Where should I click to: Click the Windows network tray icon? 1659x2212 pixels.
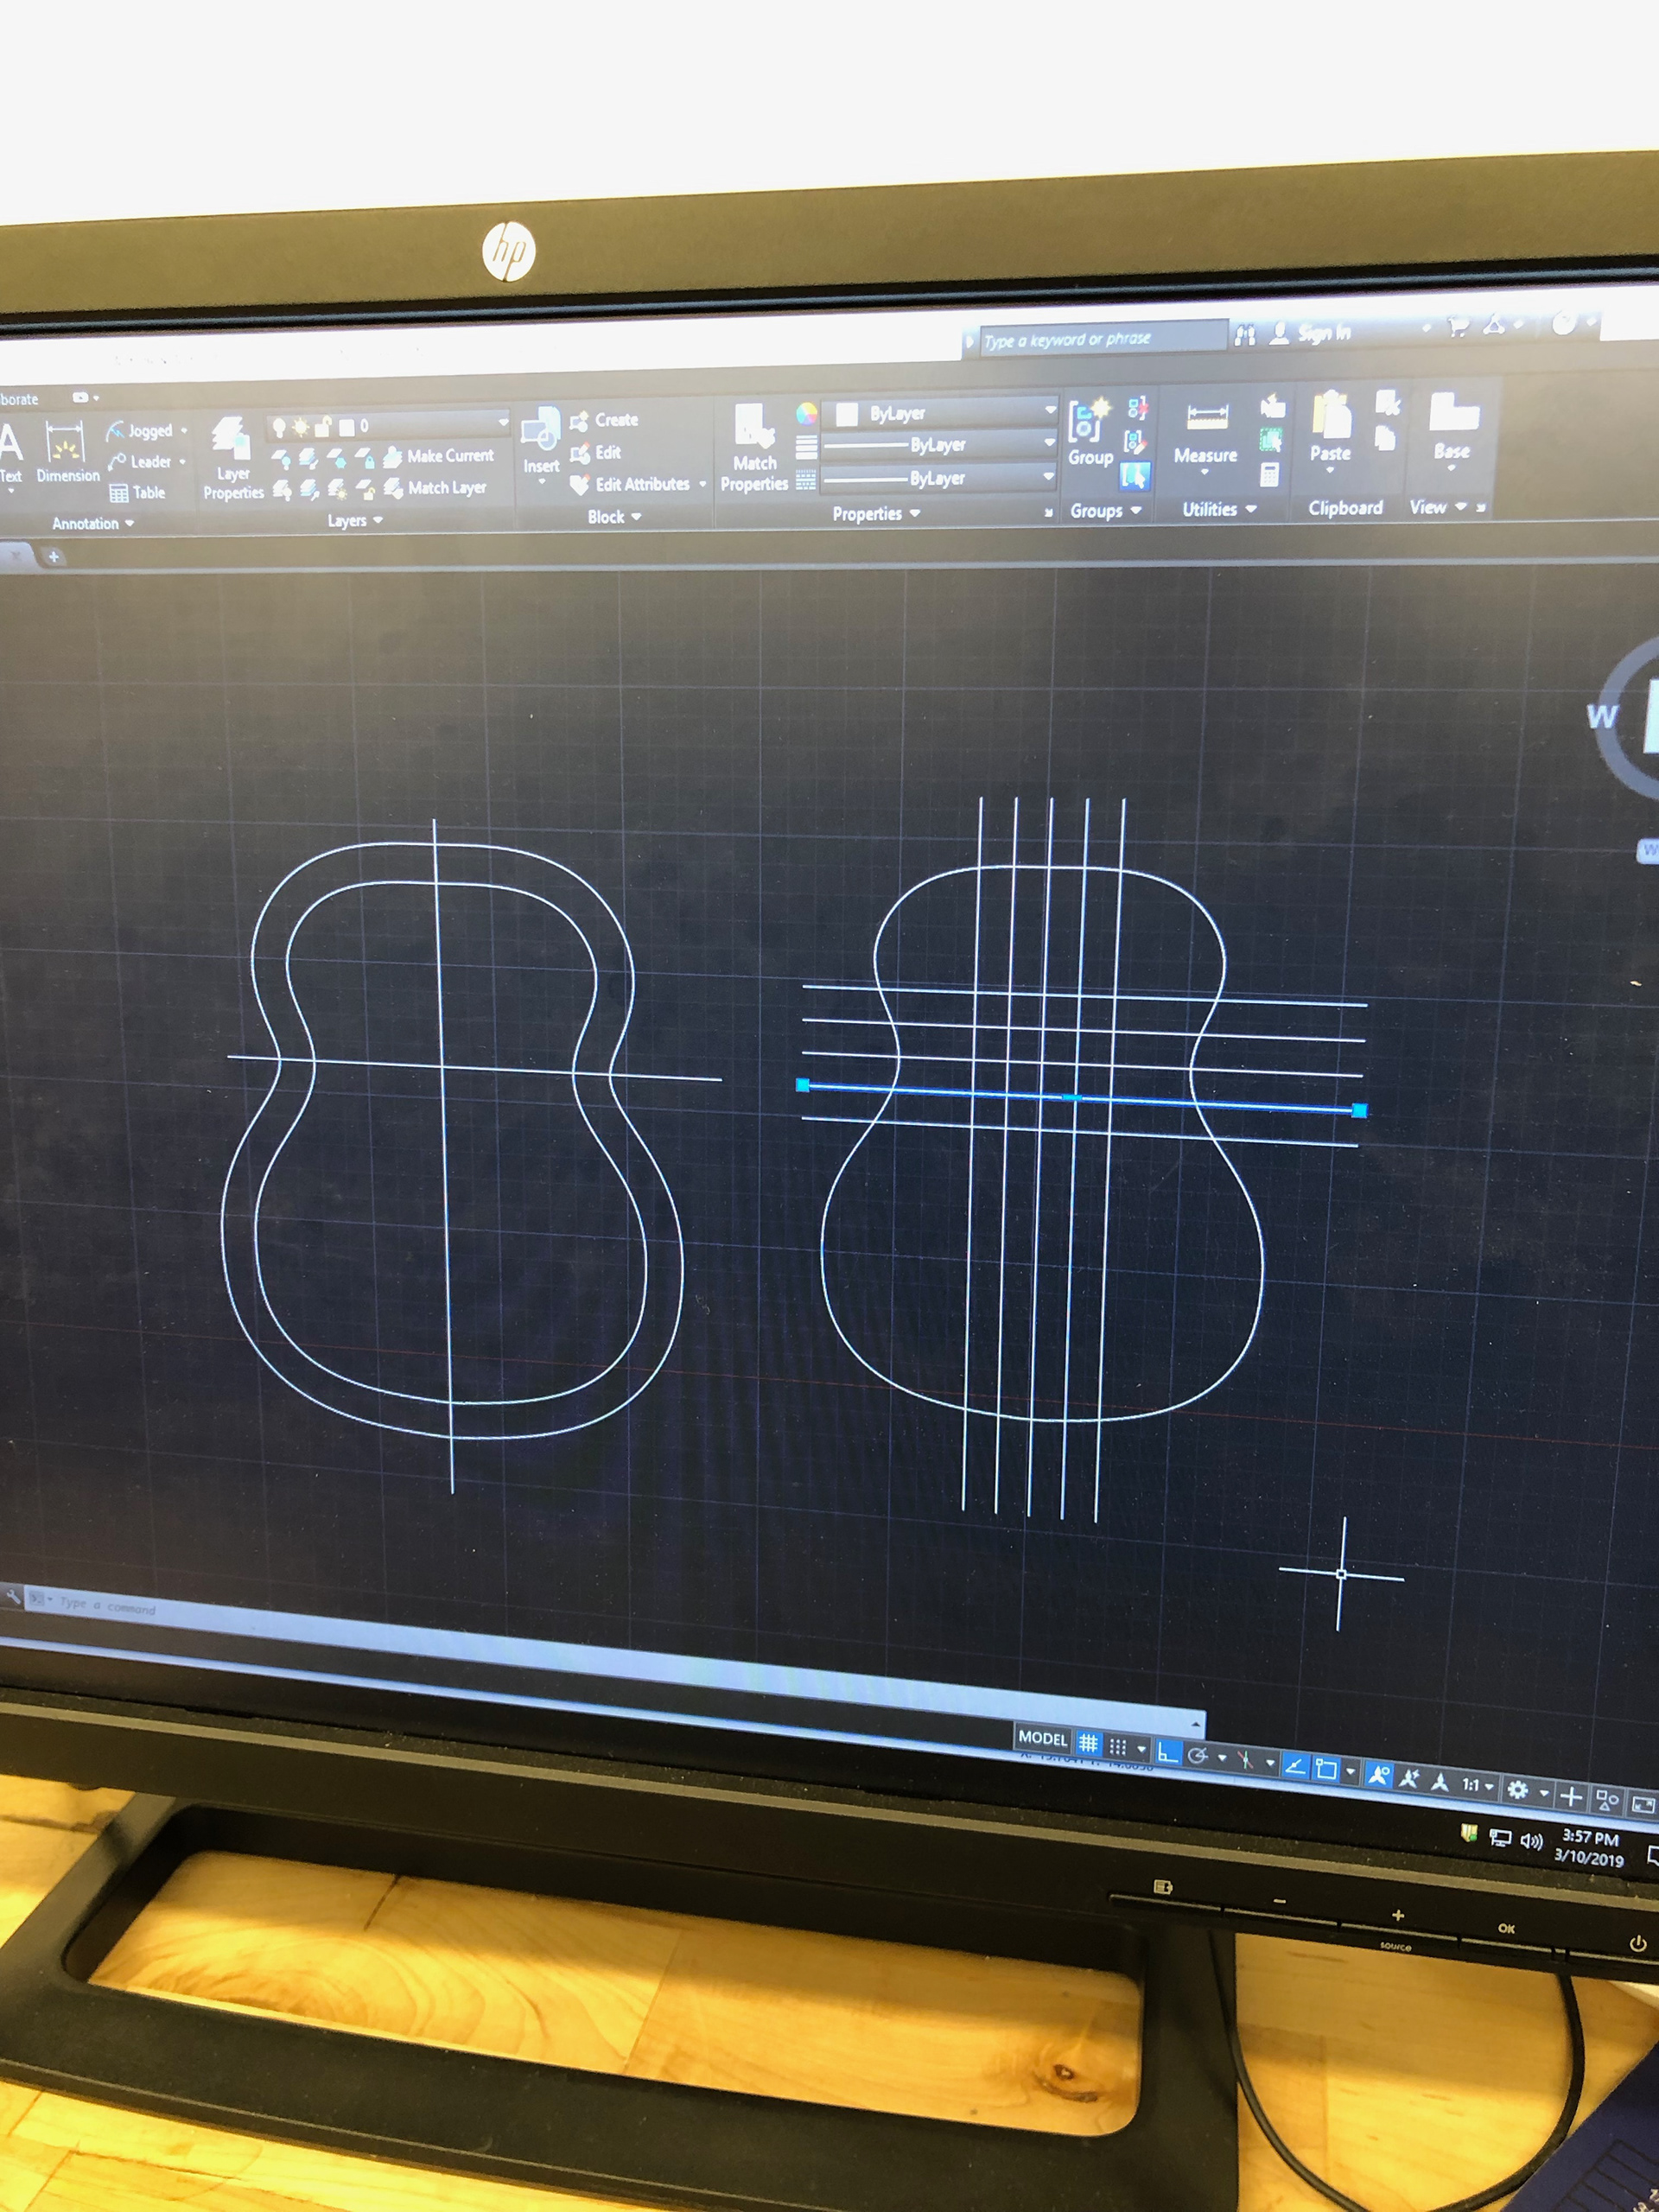point(1500,1837)
